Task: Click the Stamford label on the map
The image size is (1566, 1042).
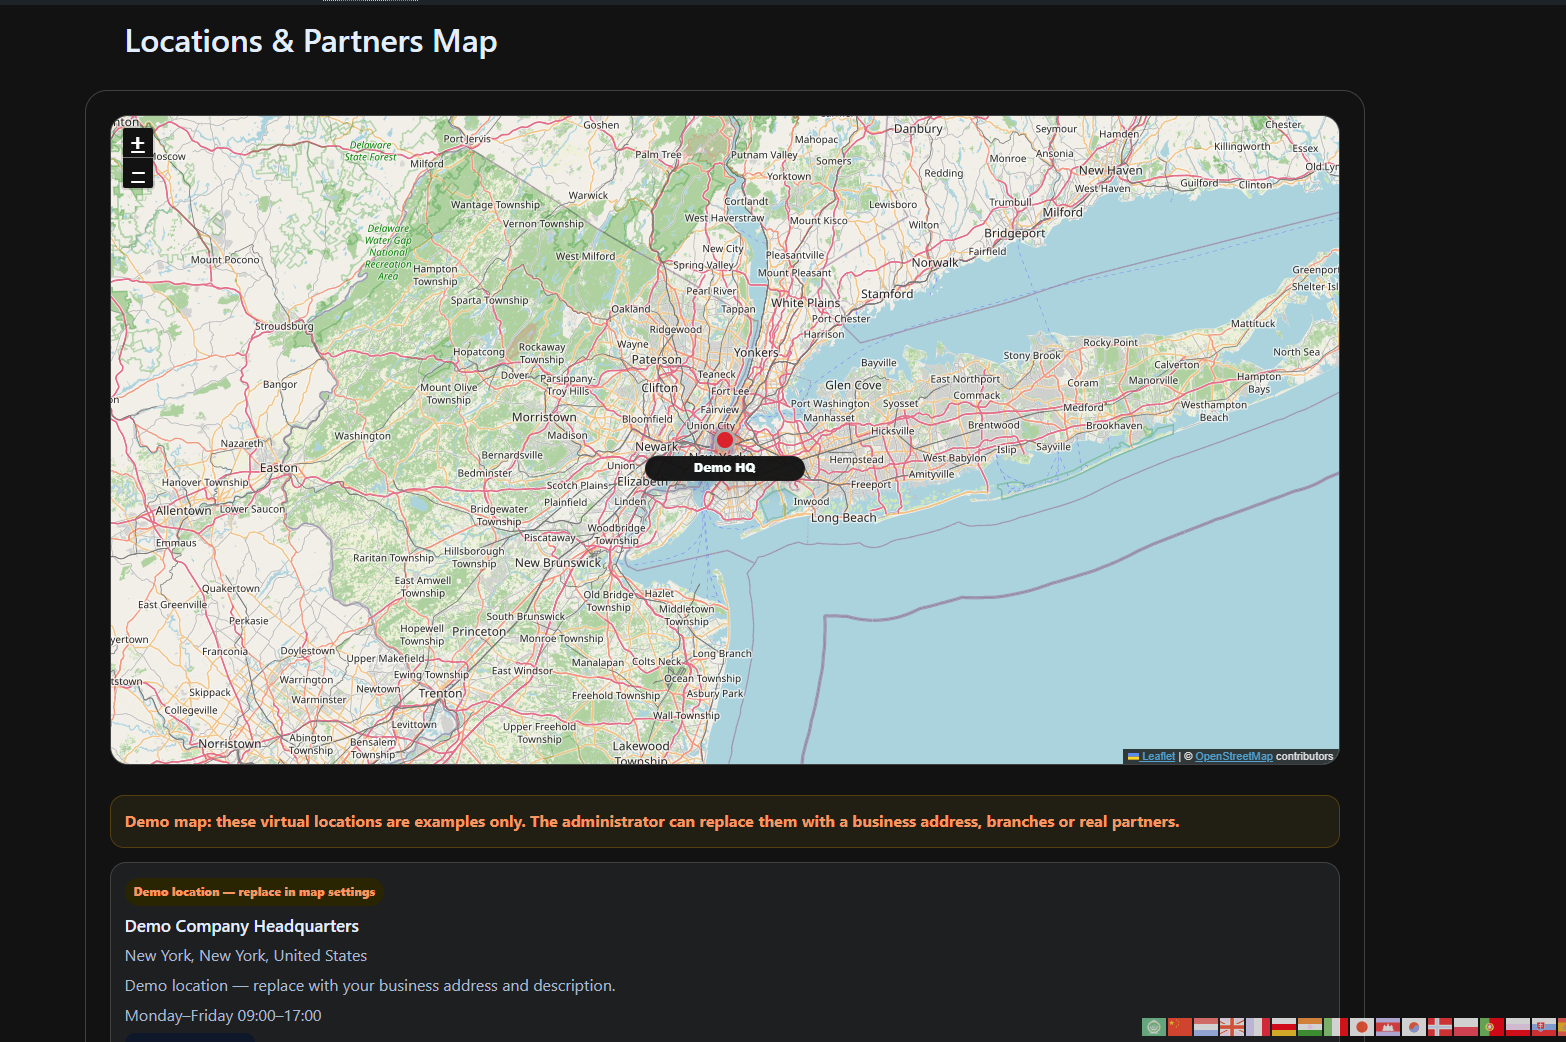Action: [x=887, y=294]
